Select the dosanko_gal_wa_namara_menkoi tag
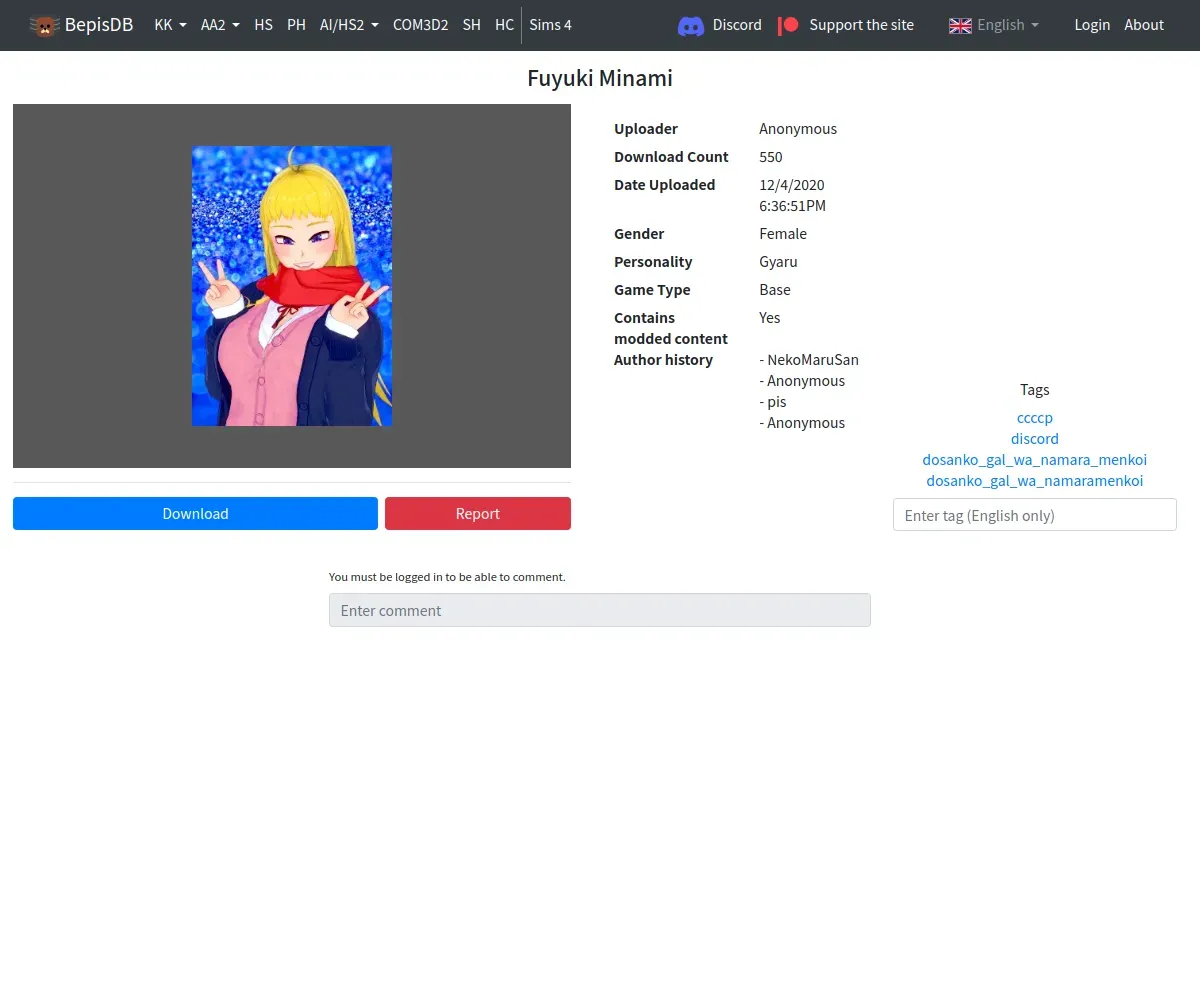The image size is (1200, 1000). tap(1035, 460)
